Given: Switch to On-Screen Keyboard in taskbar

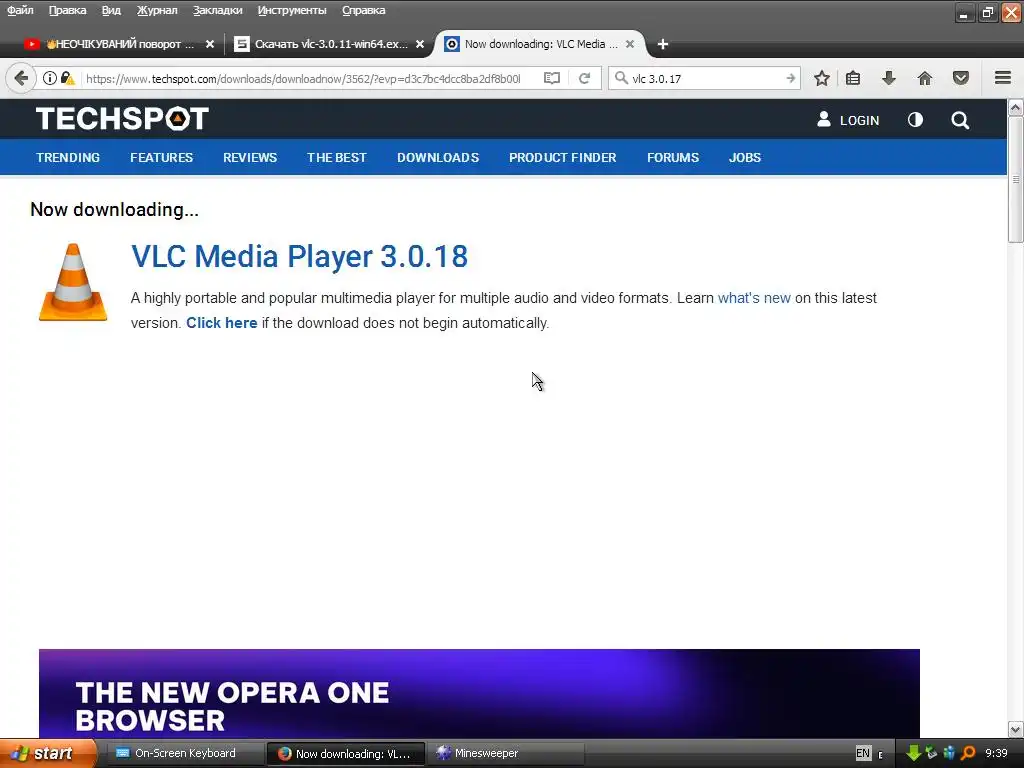Looking at the screenshot, I should 184,753.
